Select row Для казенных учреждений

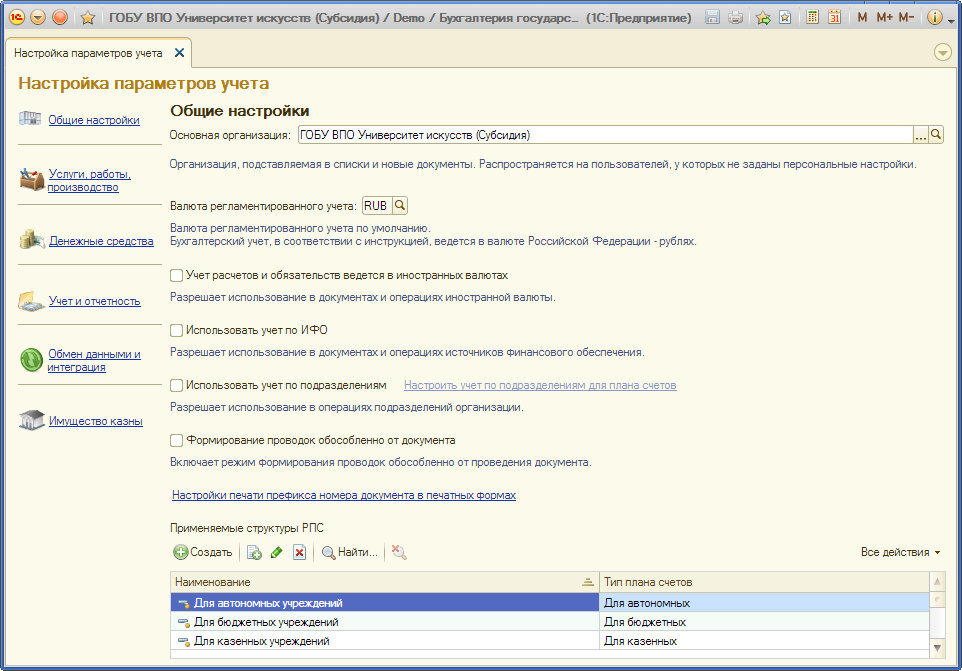coord(385,641)
